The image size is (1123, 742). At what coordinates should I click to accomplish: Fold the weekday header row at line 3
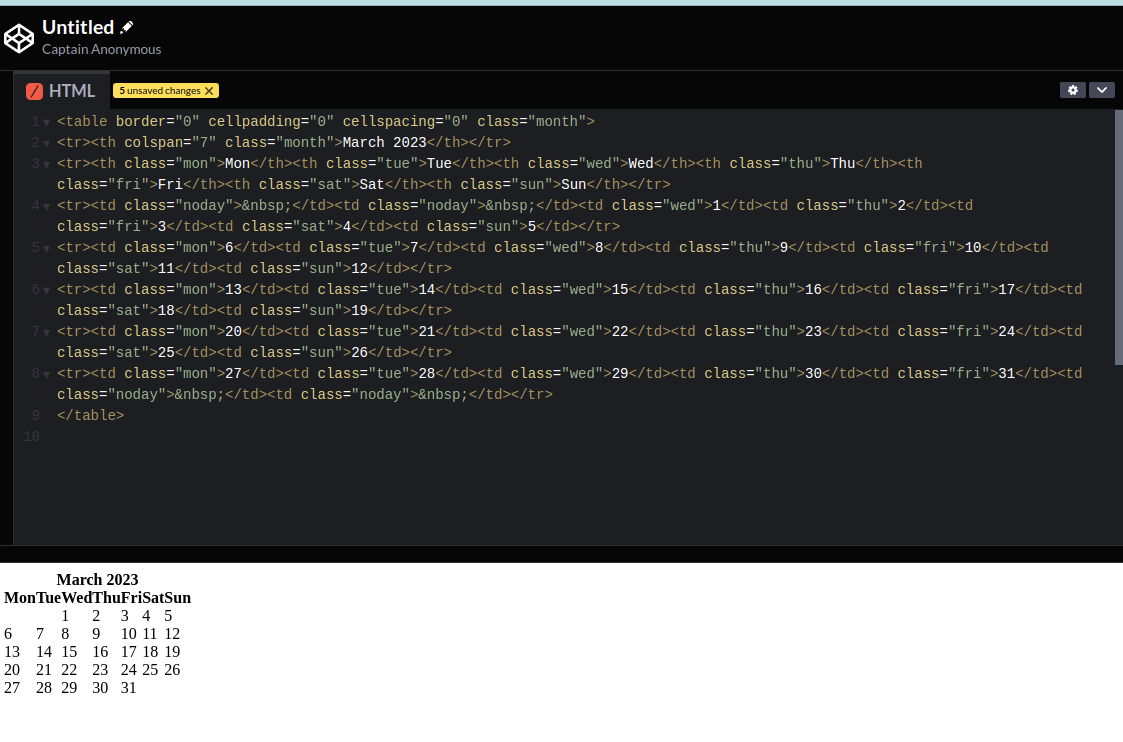47,165
